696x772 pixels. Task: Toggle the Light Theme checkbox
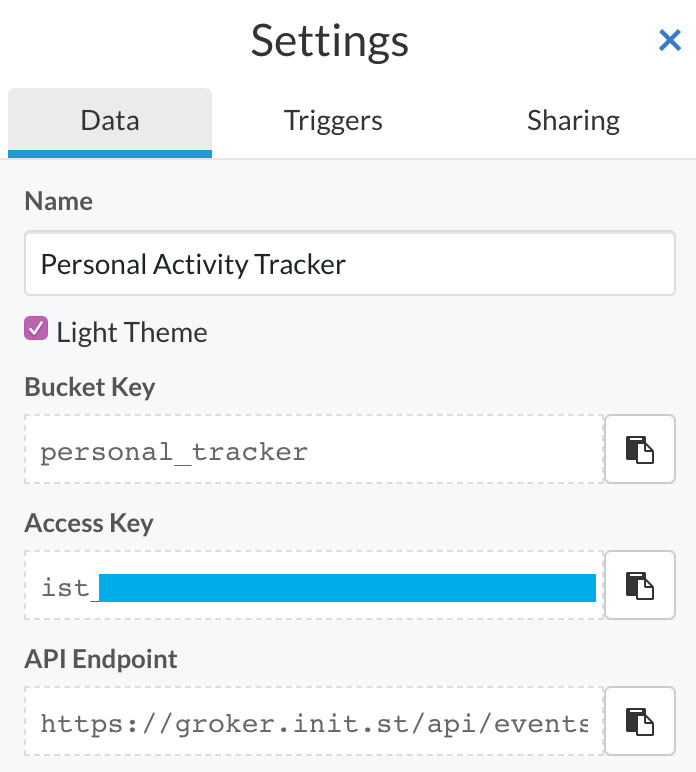(36, 328)
